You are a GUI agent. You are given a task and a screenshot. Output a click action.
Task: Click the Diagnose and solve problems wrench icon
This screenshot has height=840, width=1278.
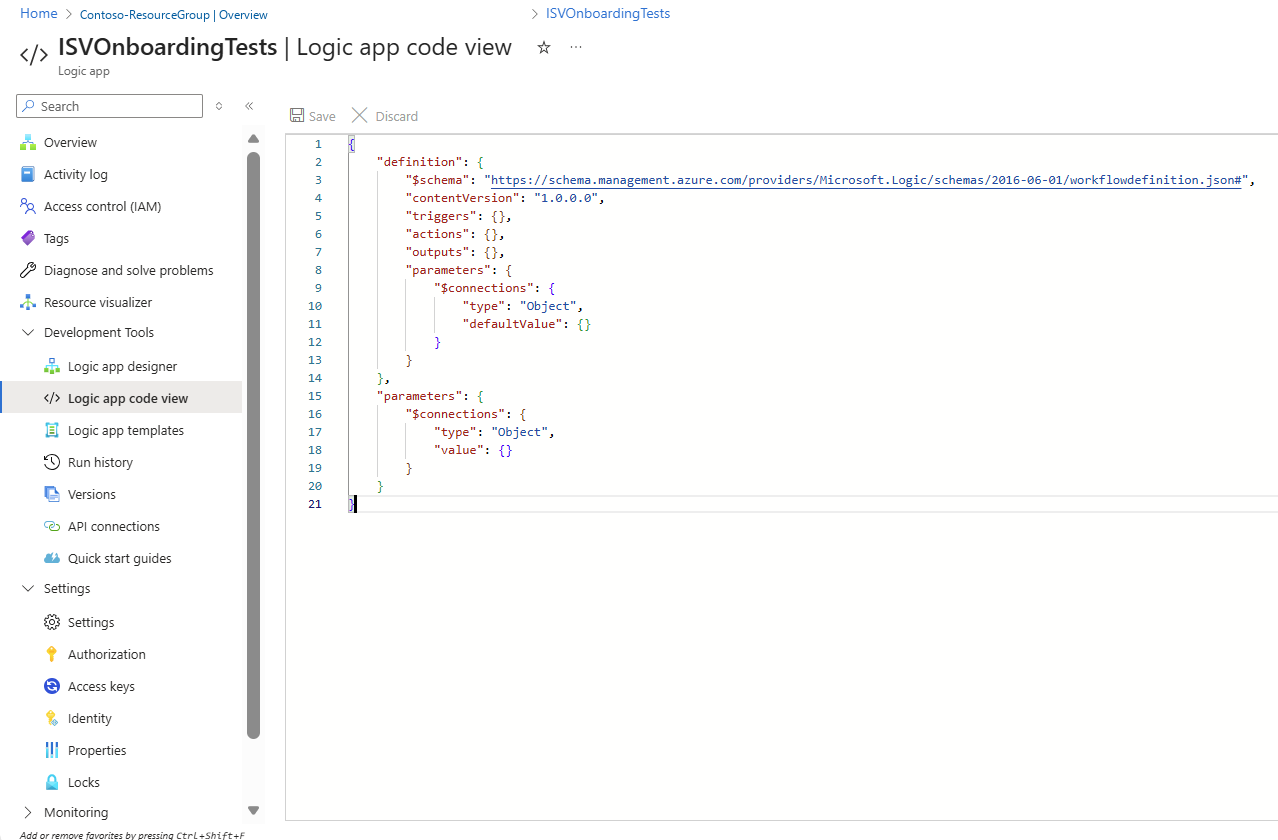[x=28, y=270]
